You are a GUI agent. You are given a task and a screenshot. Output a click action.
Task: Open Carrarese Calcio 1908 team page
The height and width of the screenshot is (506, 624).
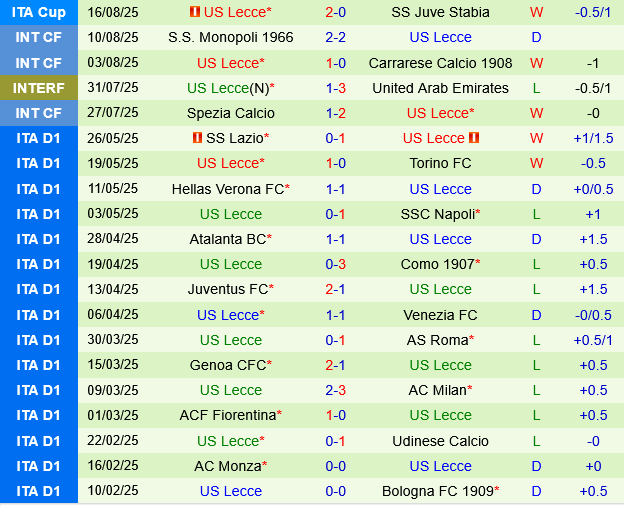(x=440, y=63)
